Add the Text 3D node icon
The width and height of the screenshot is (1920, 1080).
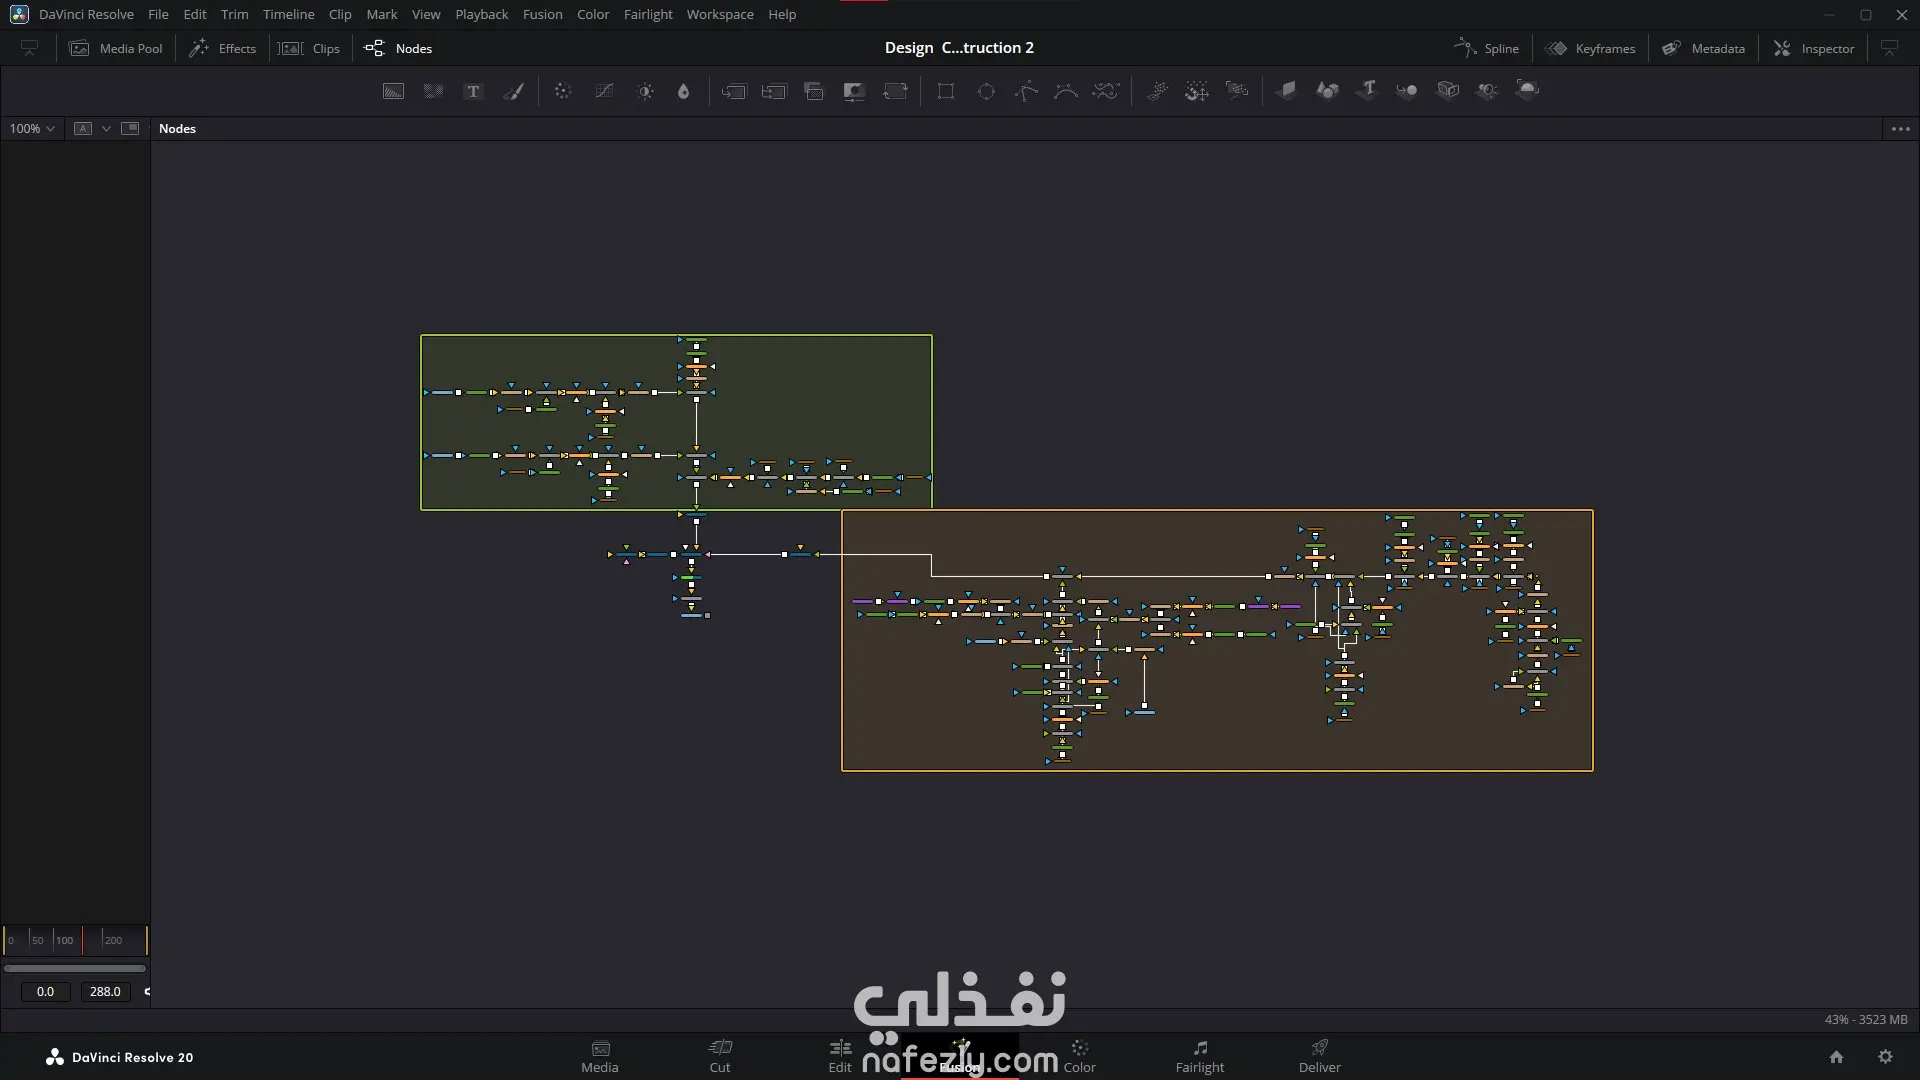click(1367, 90)
